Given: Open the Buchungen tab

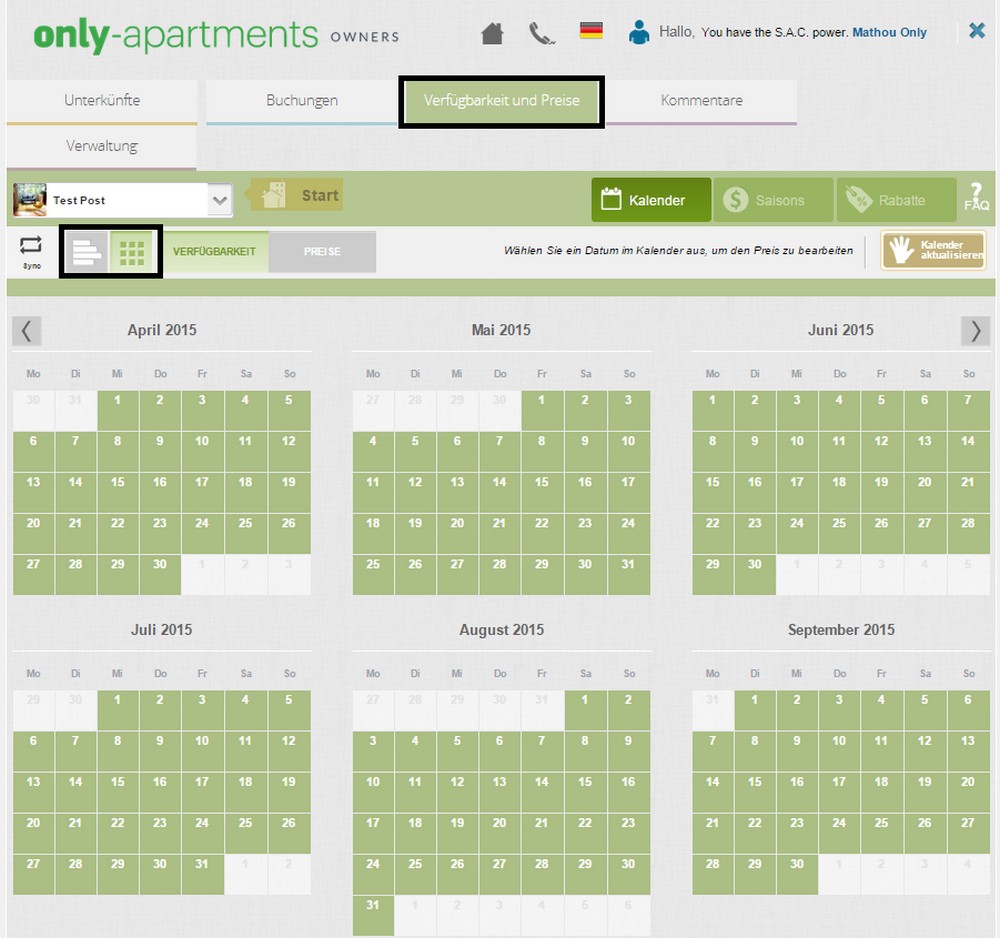Looking at the screenshot, I should coord(302,101).
